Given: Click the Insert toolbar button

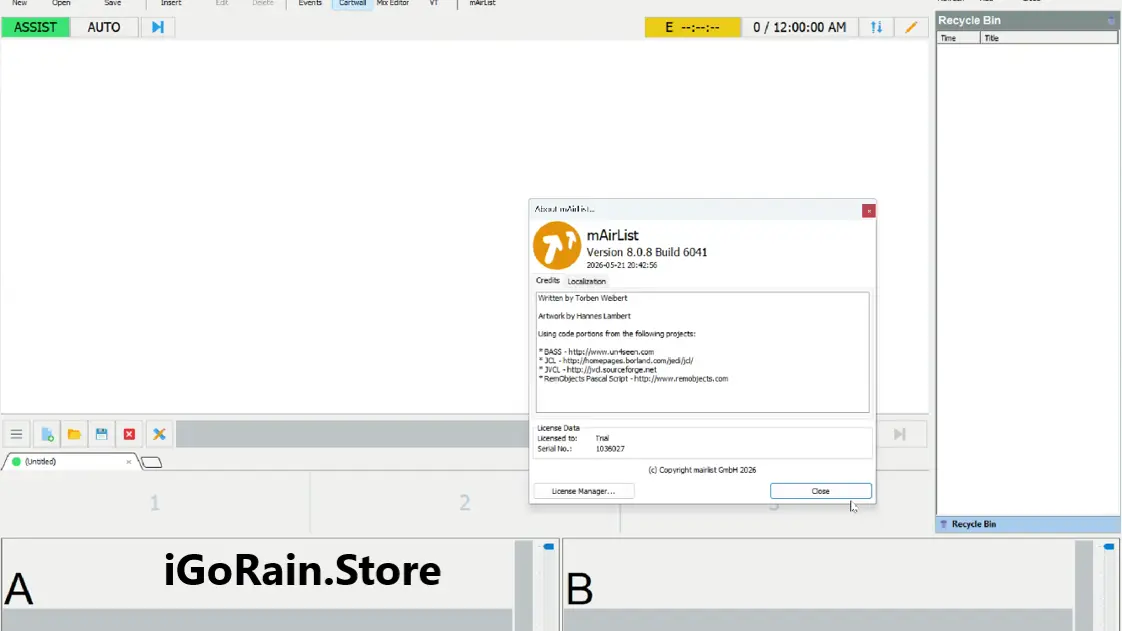Looking at the screenshot, I should click(171, 4).
